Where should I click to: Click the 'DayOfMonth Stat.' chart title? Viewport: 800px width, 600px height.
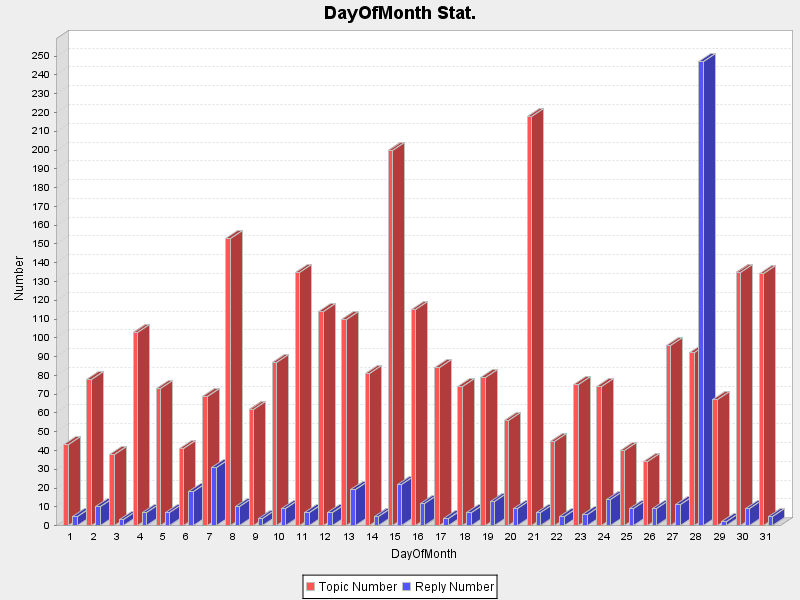point(400,13)
